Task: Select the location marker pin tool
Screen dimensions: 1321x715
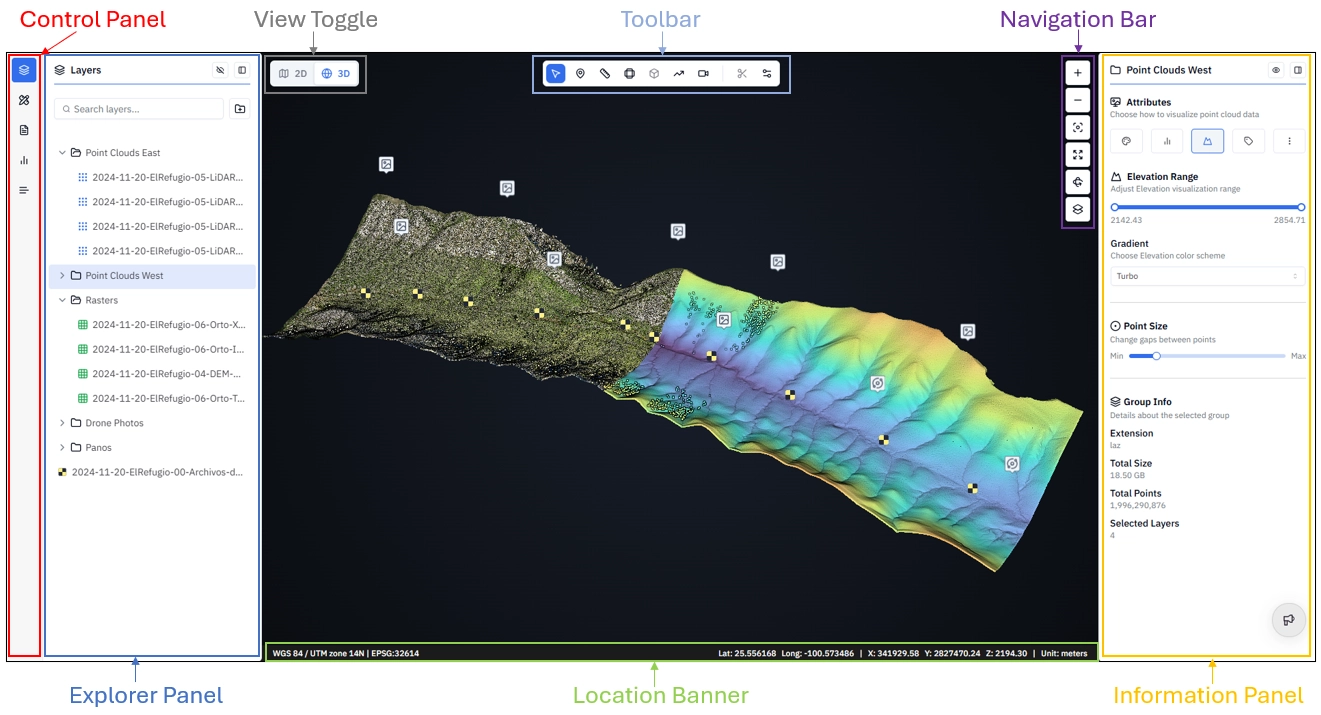Action: 580,74
